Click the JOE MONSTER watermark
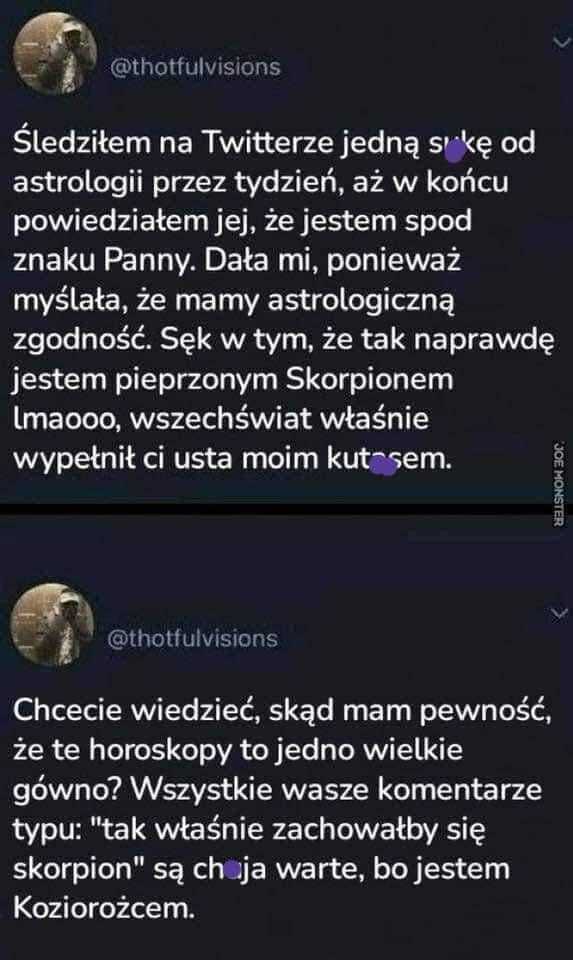 click(x=558, y=484)
